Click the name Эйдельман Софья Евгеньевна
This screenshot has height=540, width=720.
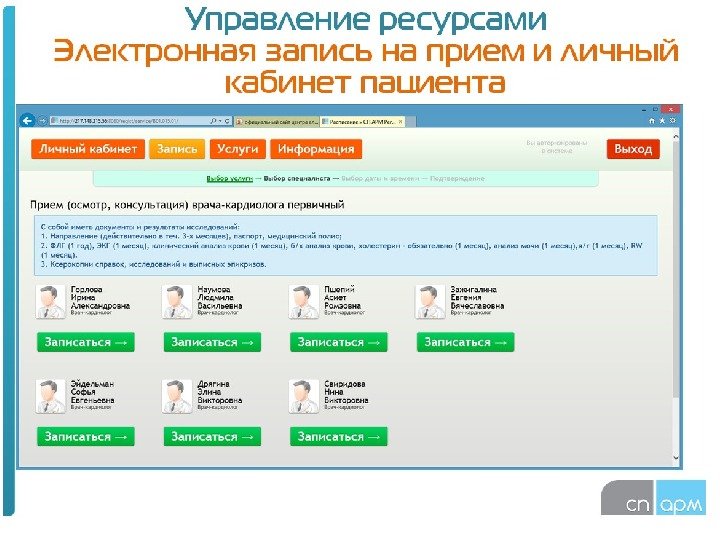[x=92, y=392]
